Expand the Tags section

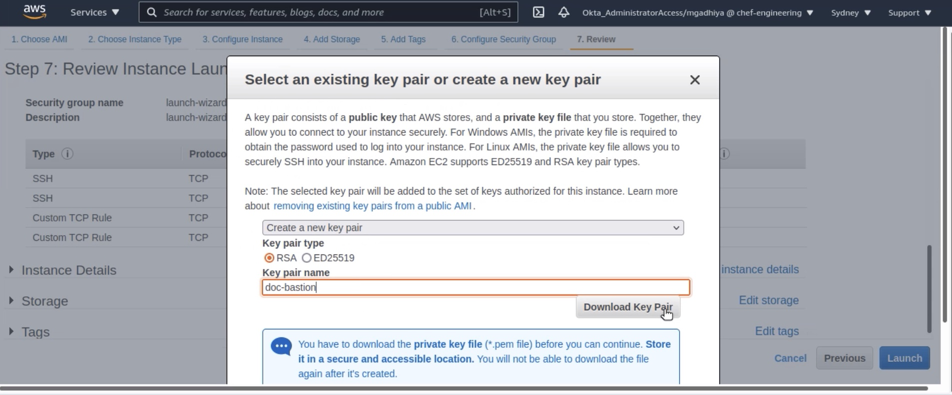tap(30, 332)
